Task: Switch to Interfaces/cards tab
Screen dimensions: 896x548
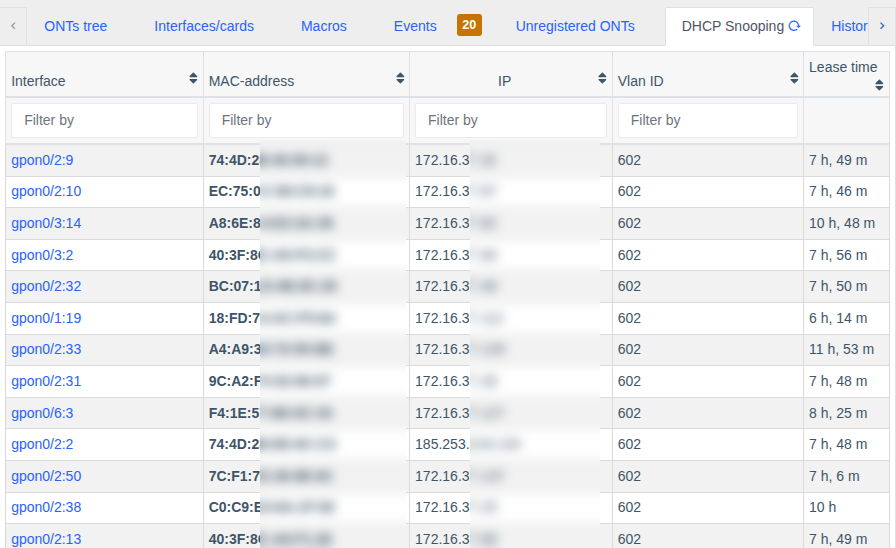Action: [x=204, y=26]
